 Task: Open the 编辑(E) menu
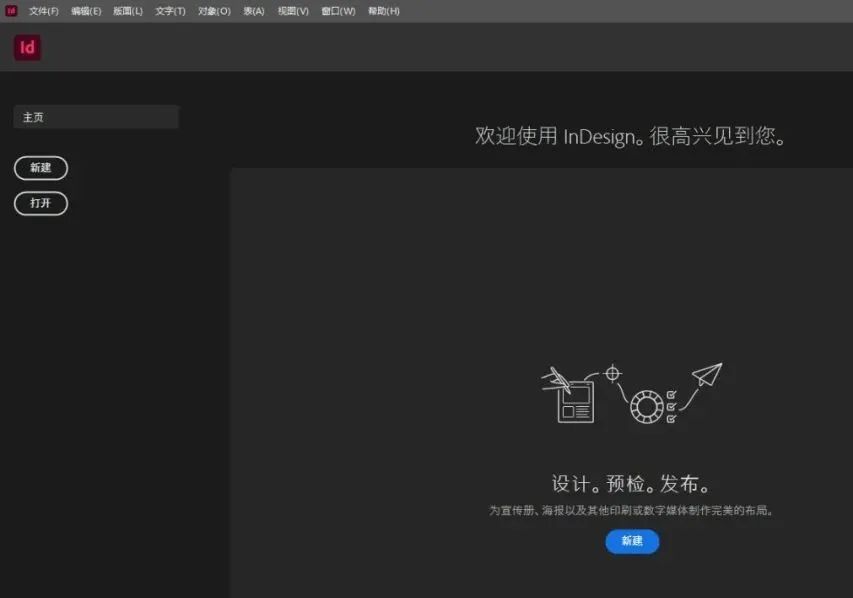coord(86,11)
